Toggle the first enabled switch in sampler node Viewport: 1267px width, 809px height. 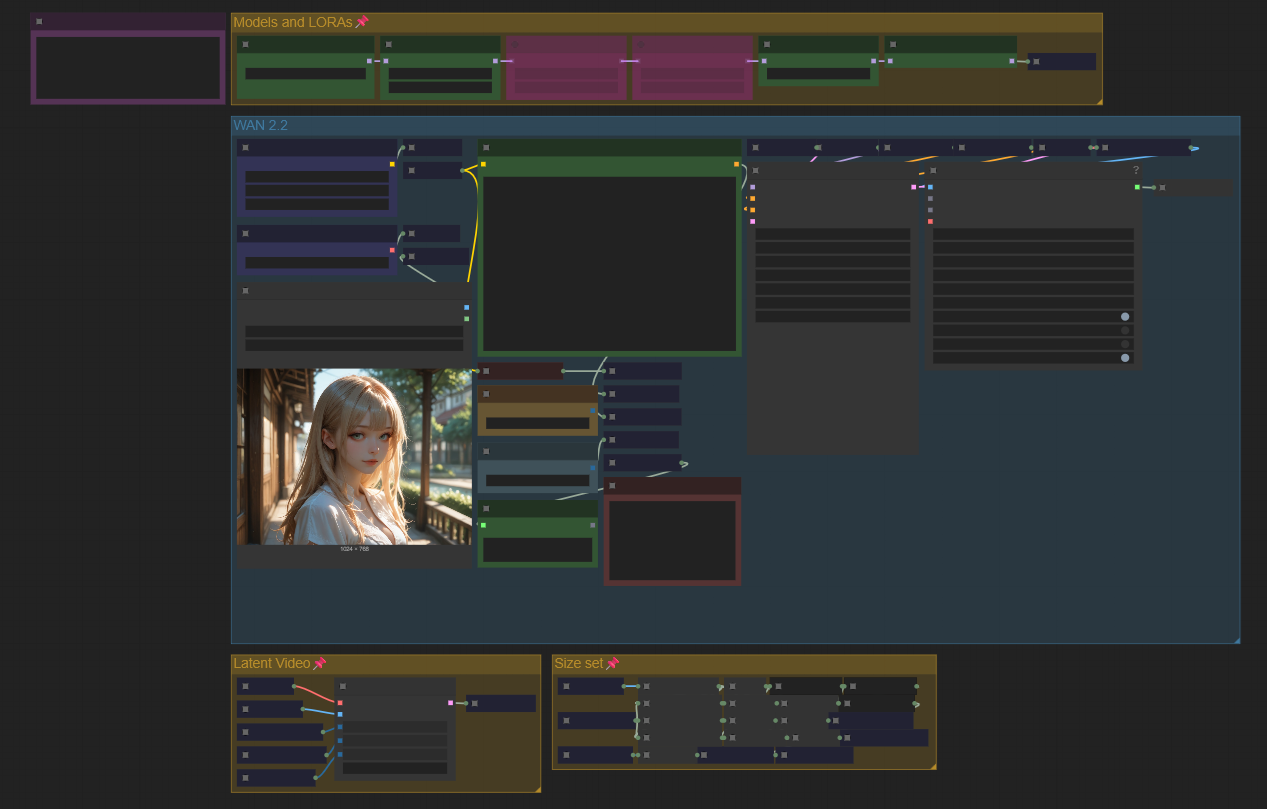(1125, 317)
